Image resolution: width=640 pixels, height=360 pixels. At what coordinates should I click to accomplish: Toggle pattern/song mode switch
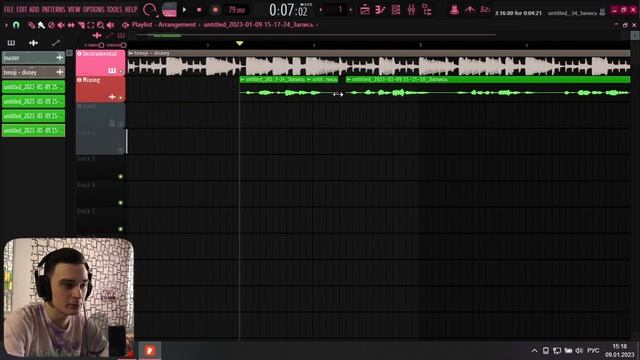coord(169,10)
